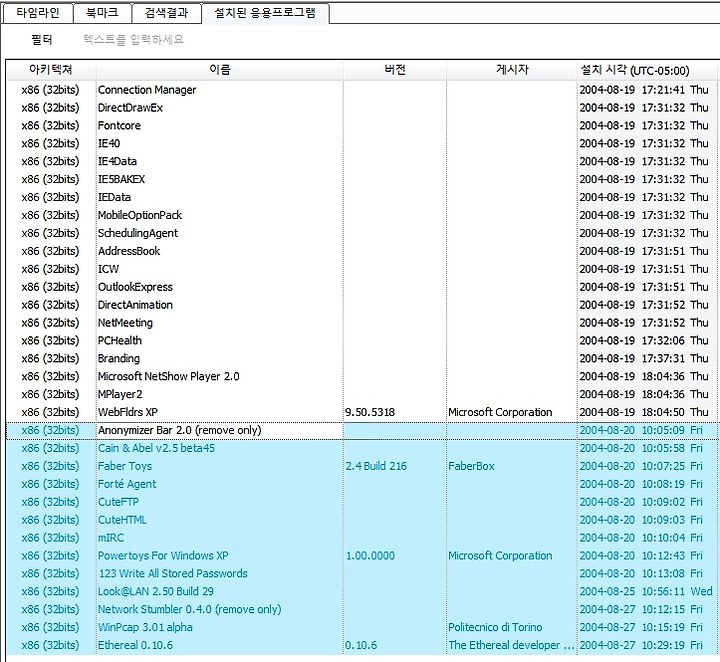Click the SchedulingAgent entry
The image size is (720, 662).
click(138, 233)
